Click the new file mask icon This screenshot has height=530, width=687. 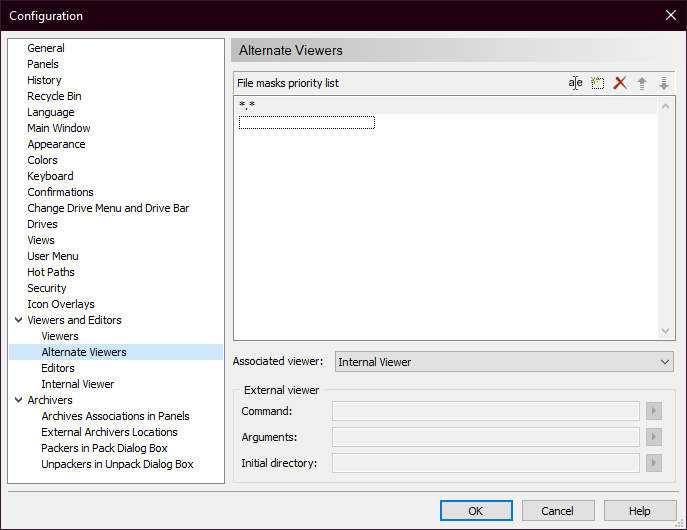tap(598, 83)
